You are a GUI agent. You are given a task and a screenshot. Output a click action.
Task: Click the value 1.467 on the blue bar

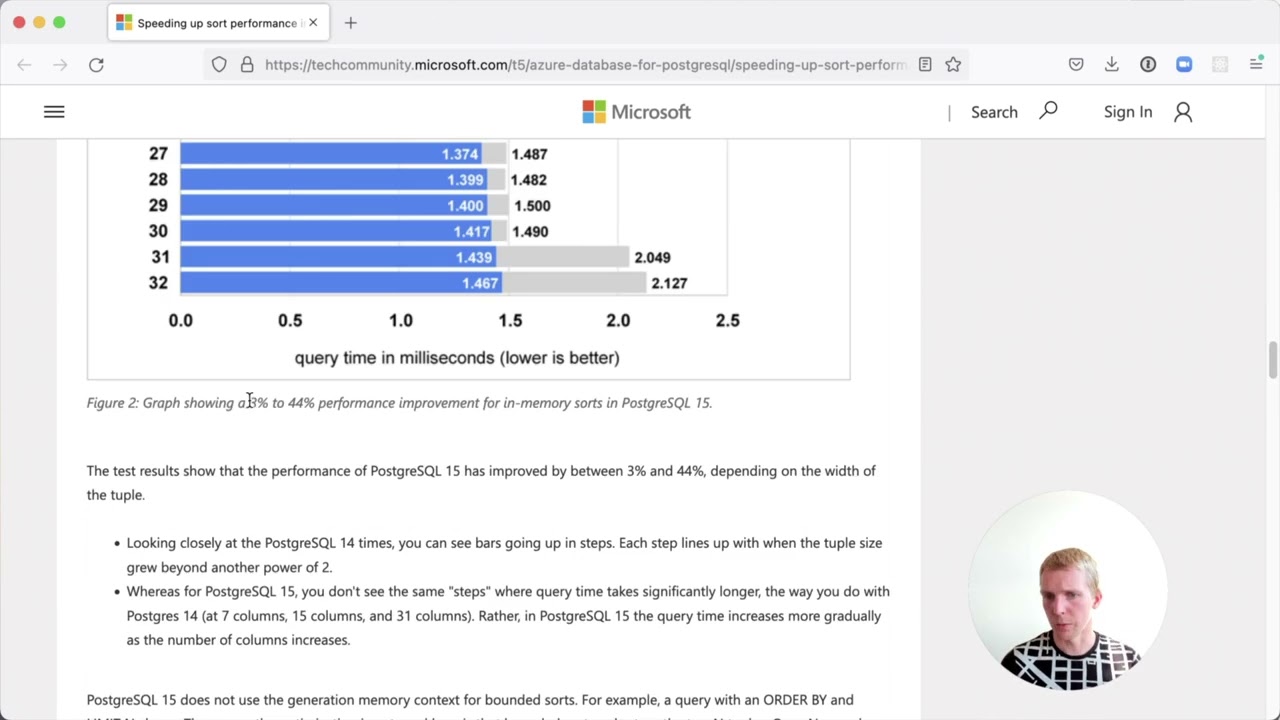click(480, 283)
